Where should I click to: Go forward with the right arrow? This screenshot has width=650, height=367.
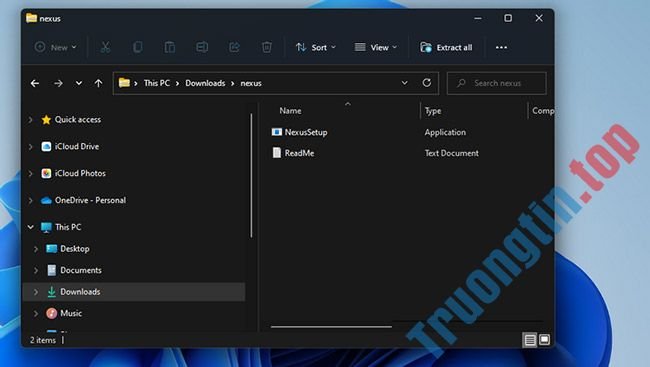click(58, 83)
